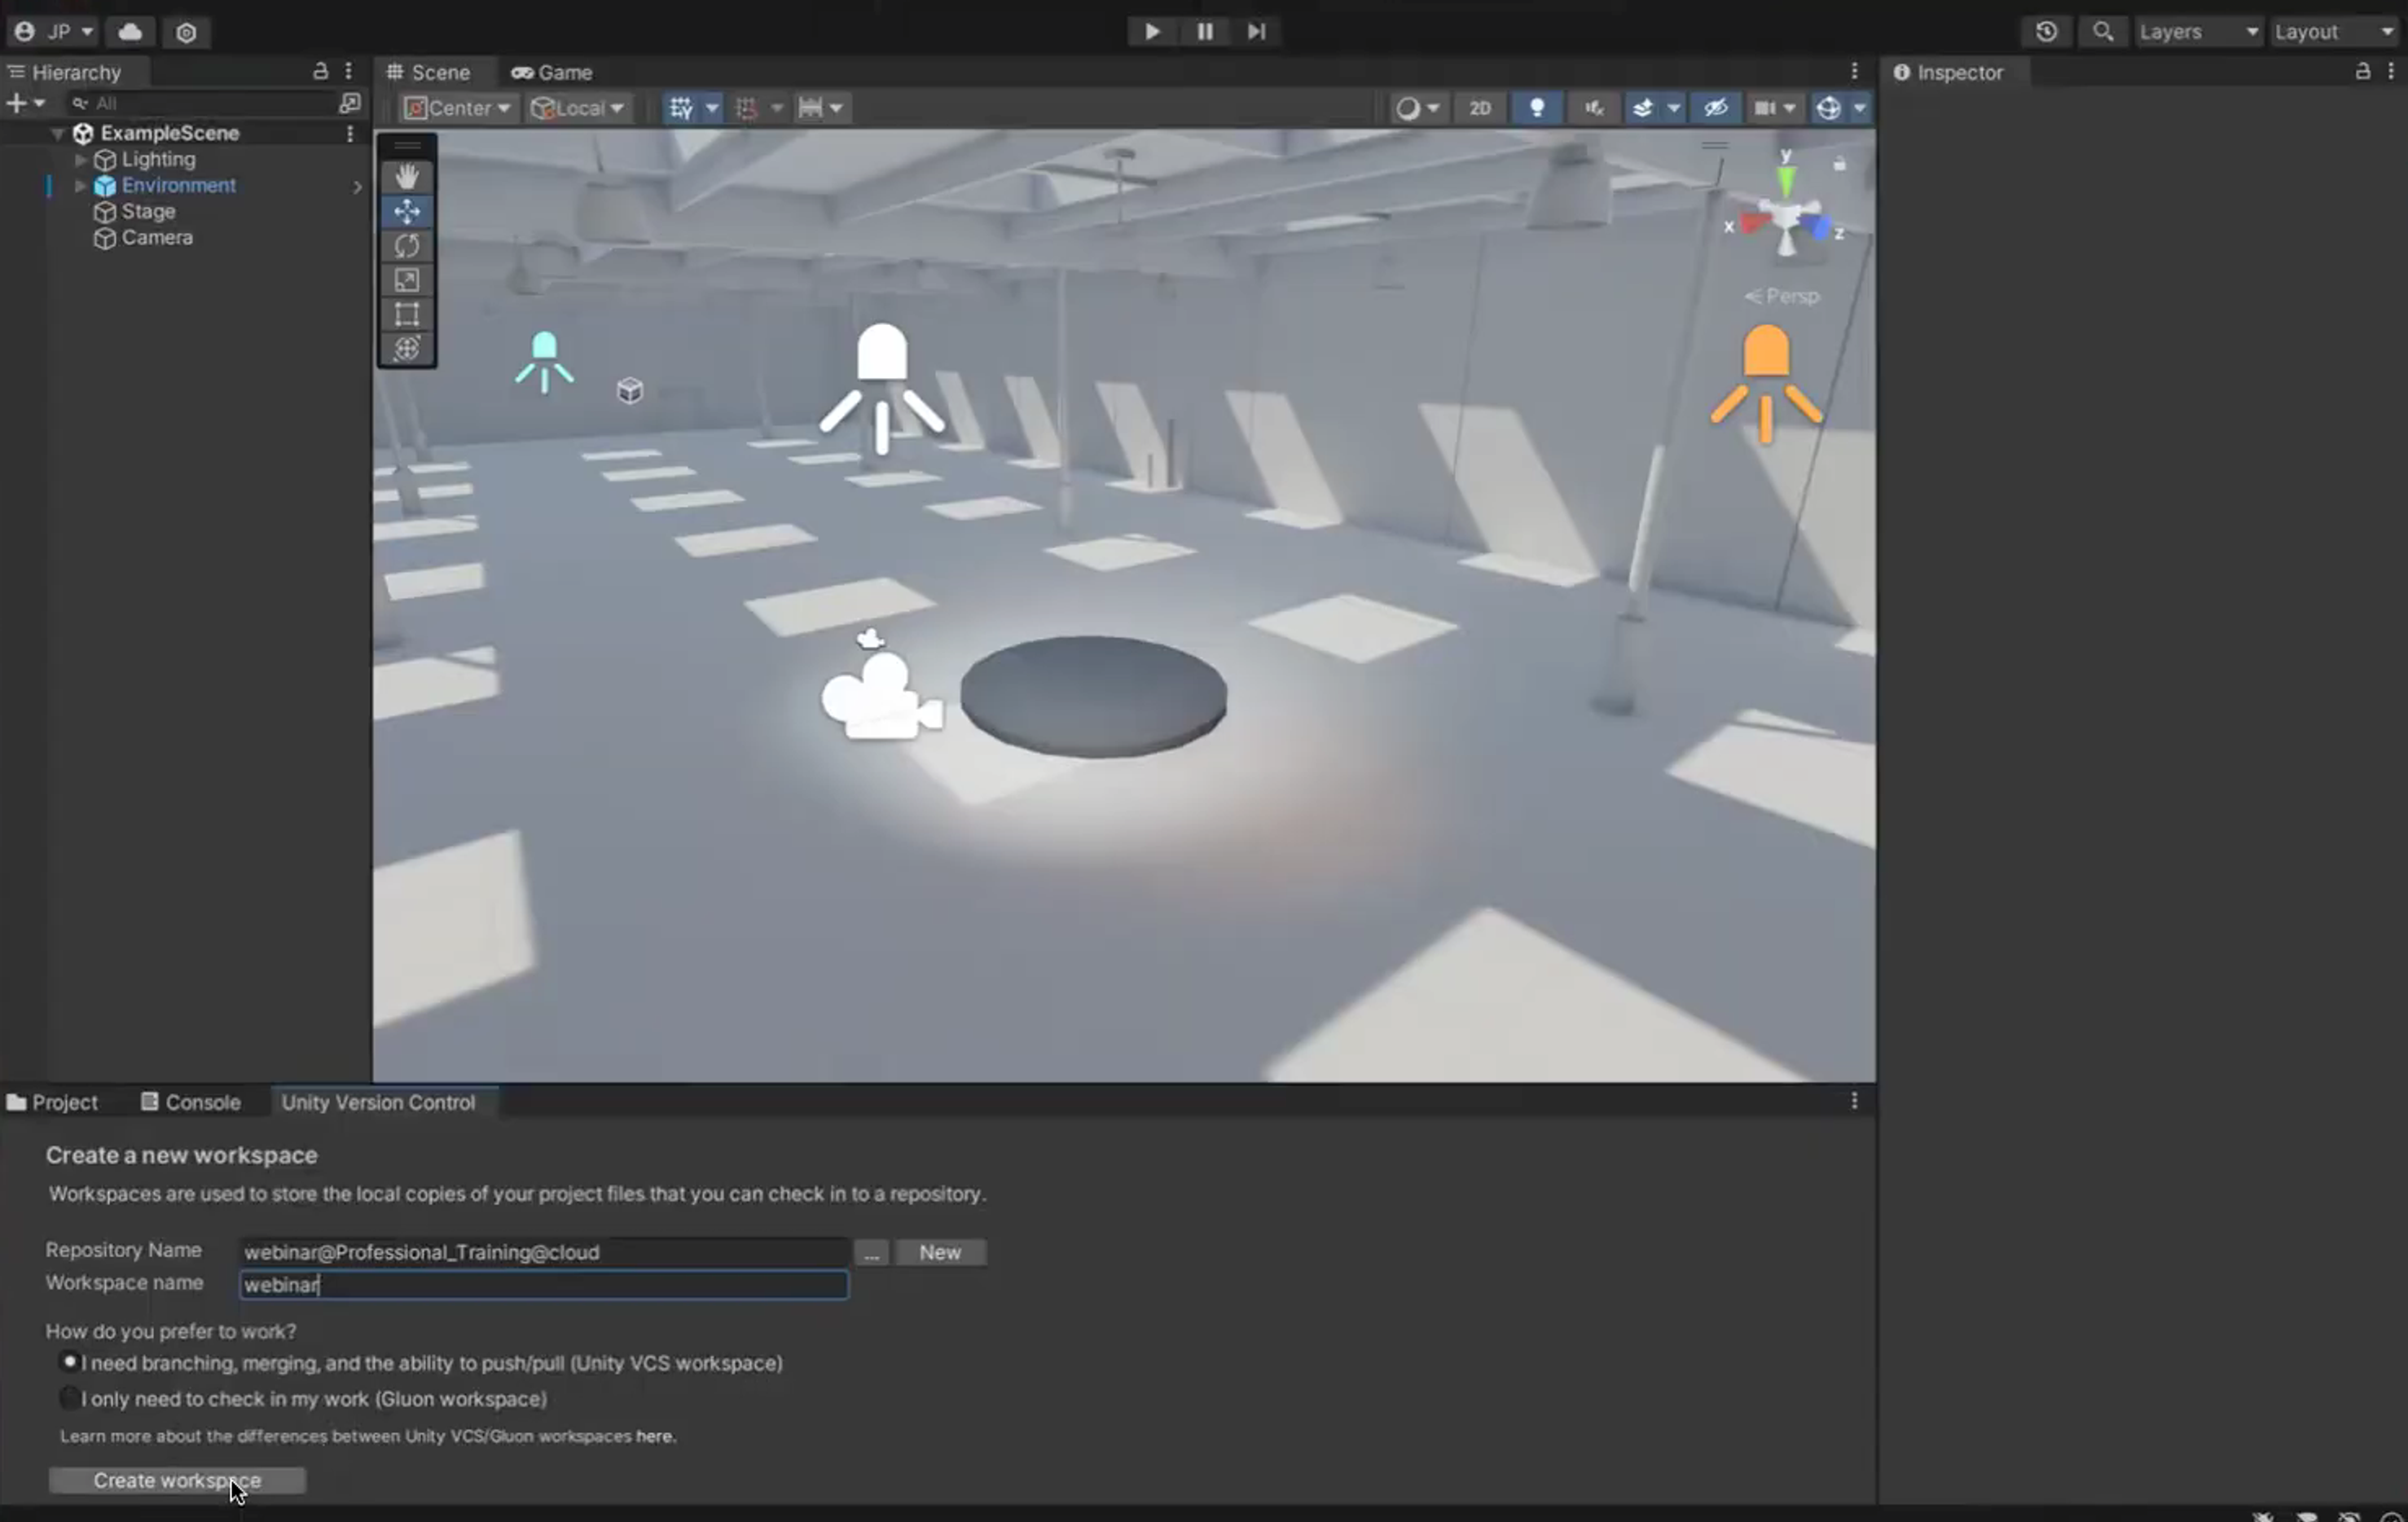Toggle scene audio
The image size is (2408, 1522).
click(x=1594, y=108)
